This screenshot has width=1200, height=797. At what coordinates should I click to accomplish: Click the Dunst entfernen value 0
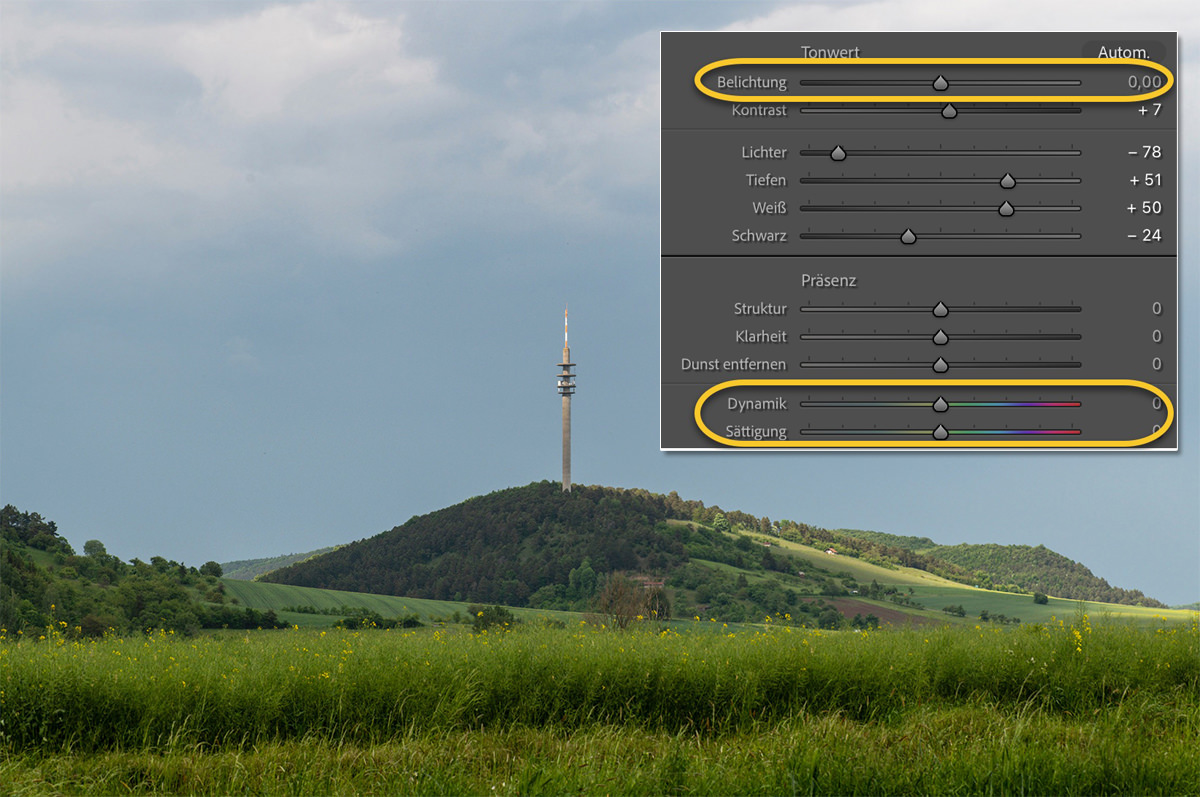pos(1157,364)
